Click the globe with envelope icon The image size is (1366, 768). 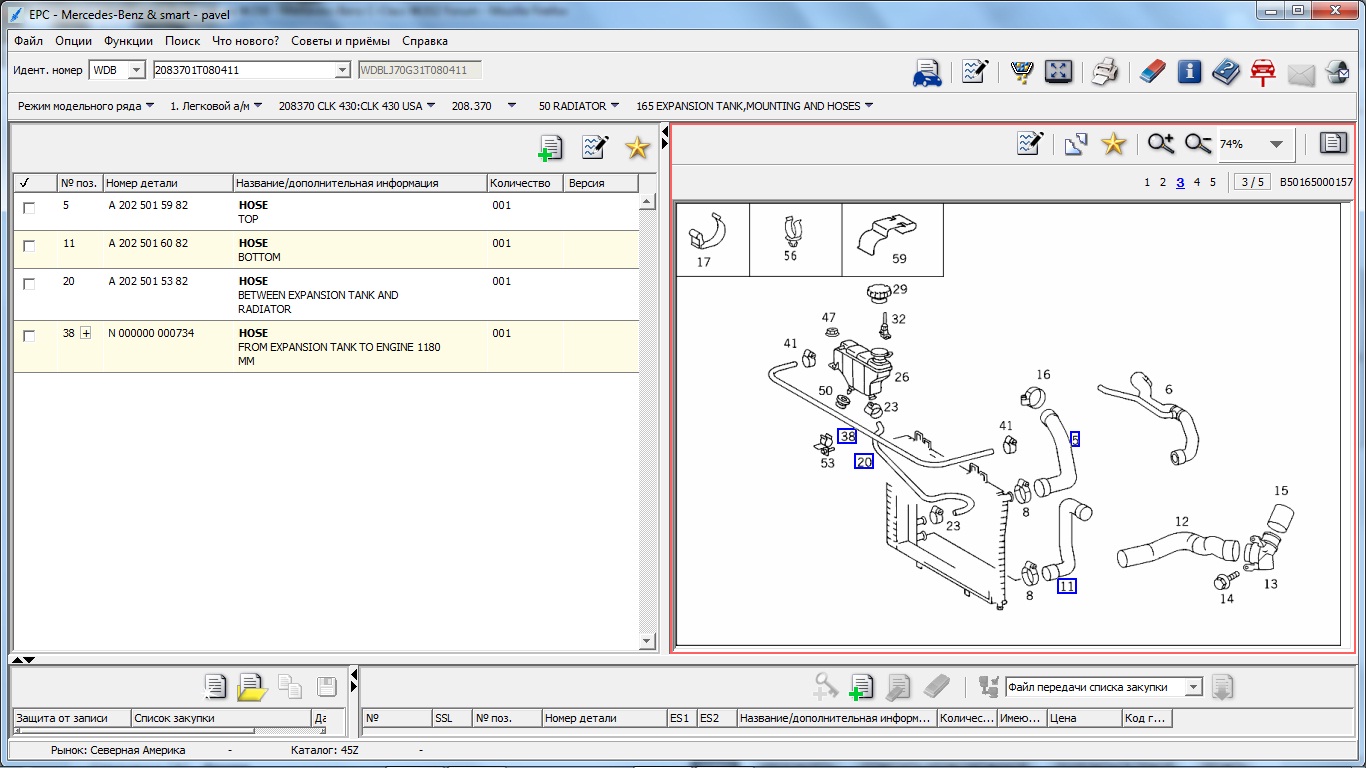click(x=1337, y=72)
